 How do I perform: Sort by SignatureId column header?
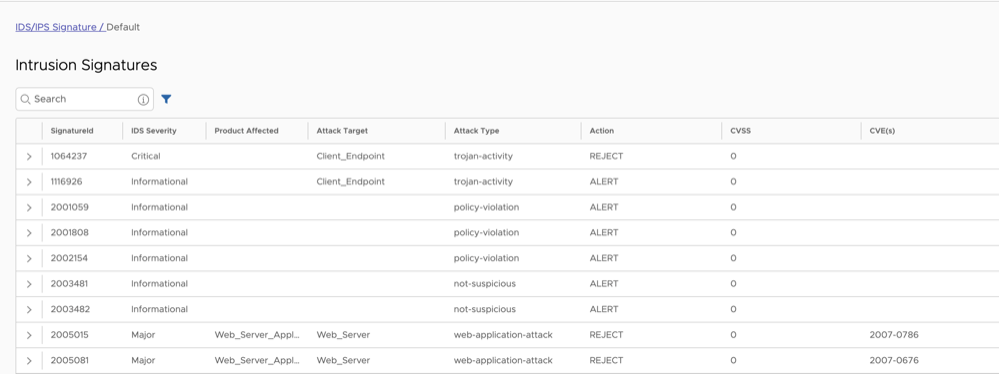(x=72, y=131)
